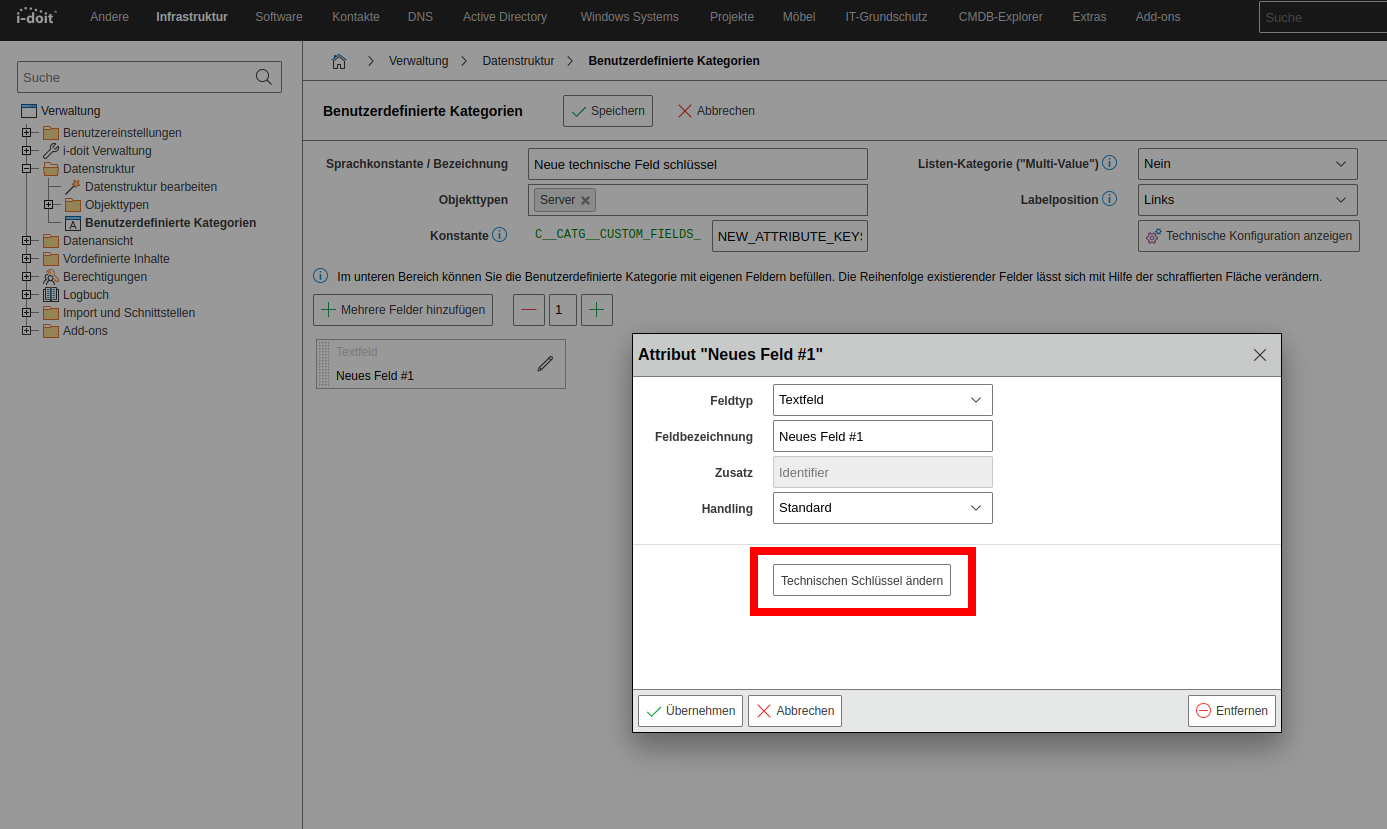Viewport: 1387px width, 829px height.
Task: Expand the Datenansicht tree node
Action: tap(27, 241)
